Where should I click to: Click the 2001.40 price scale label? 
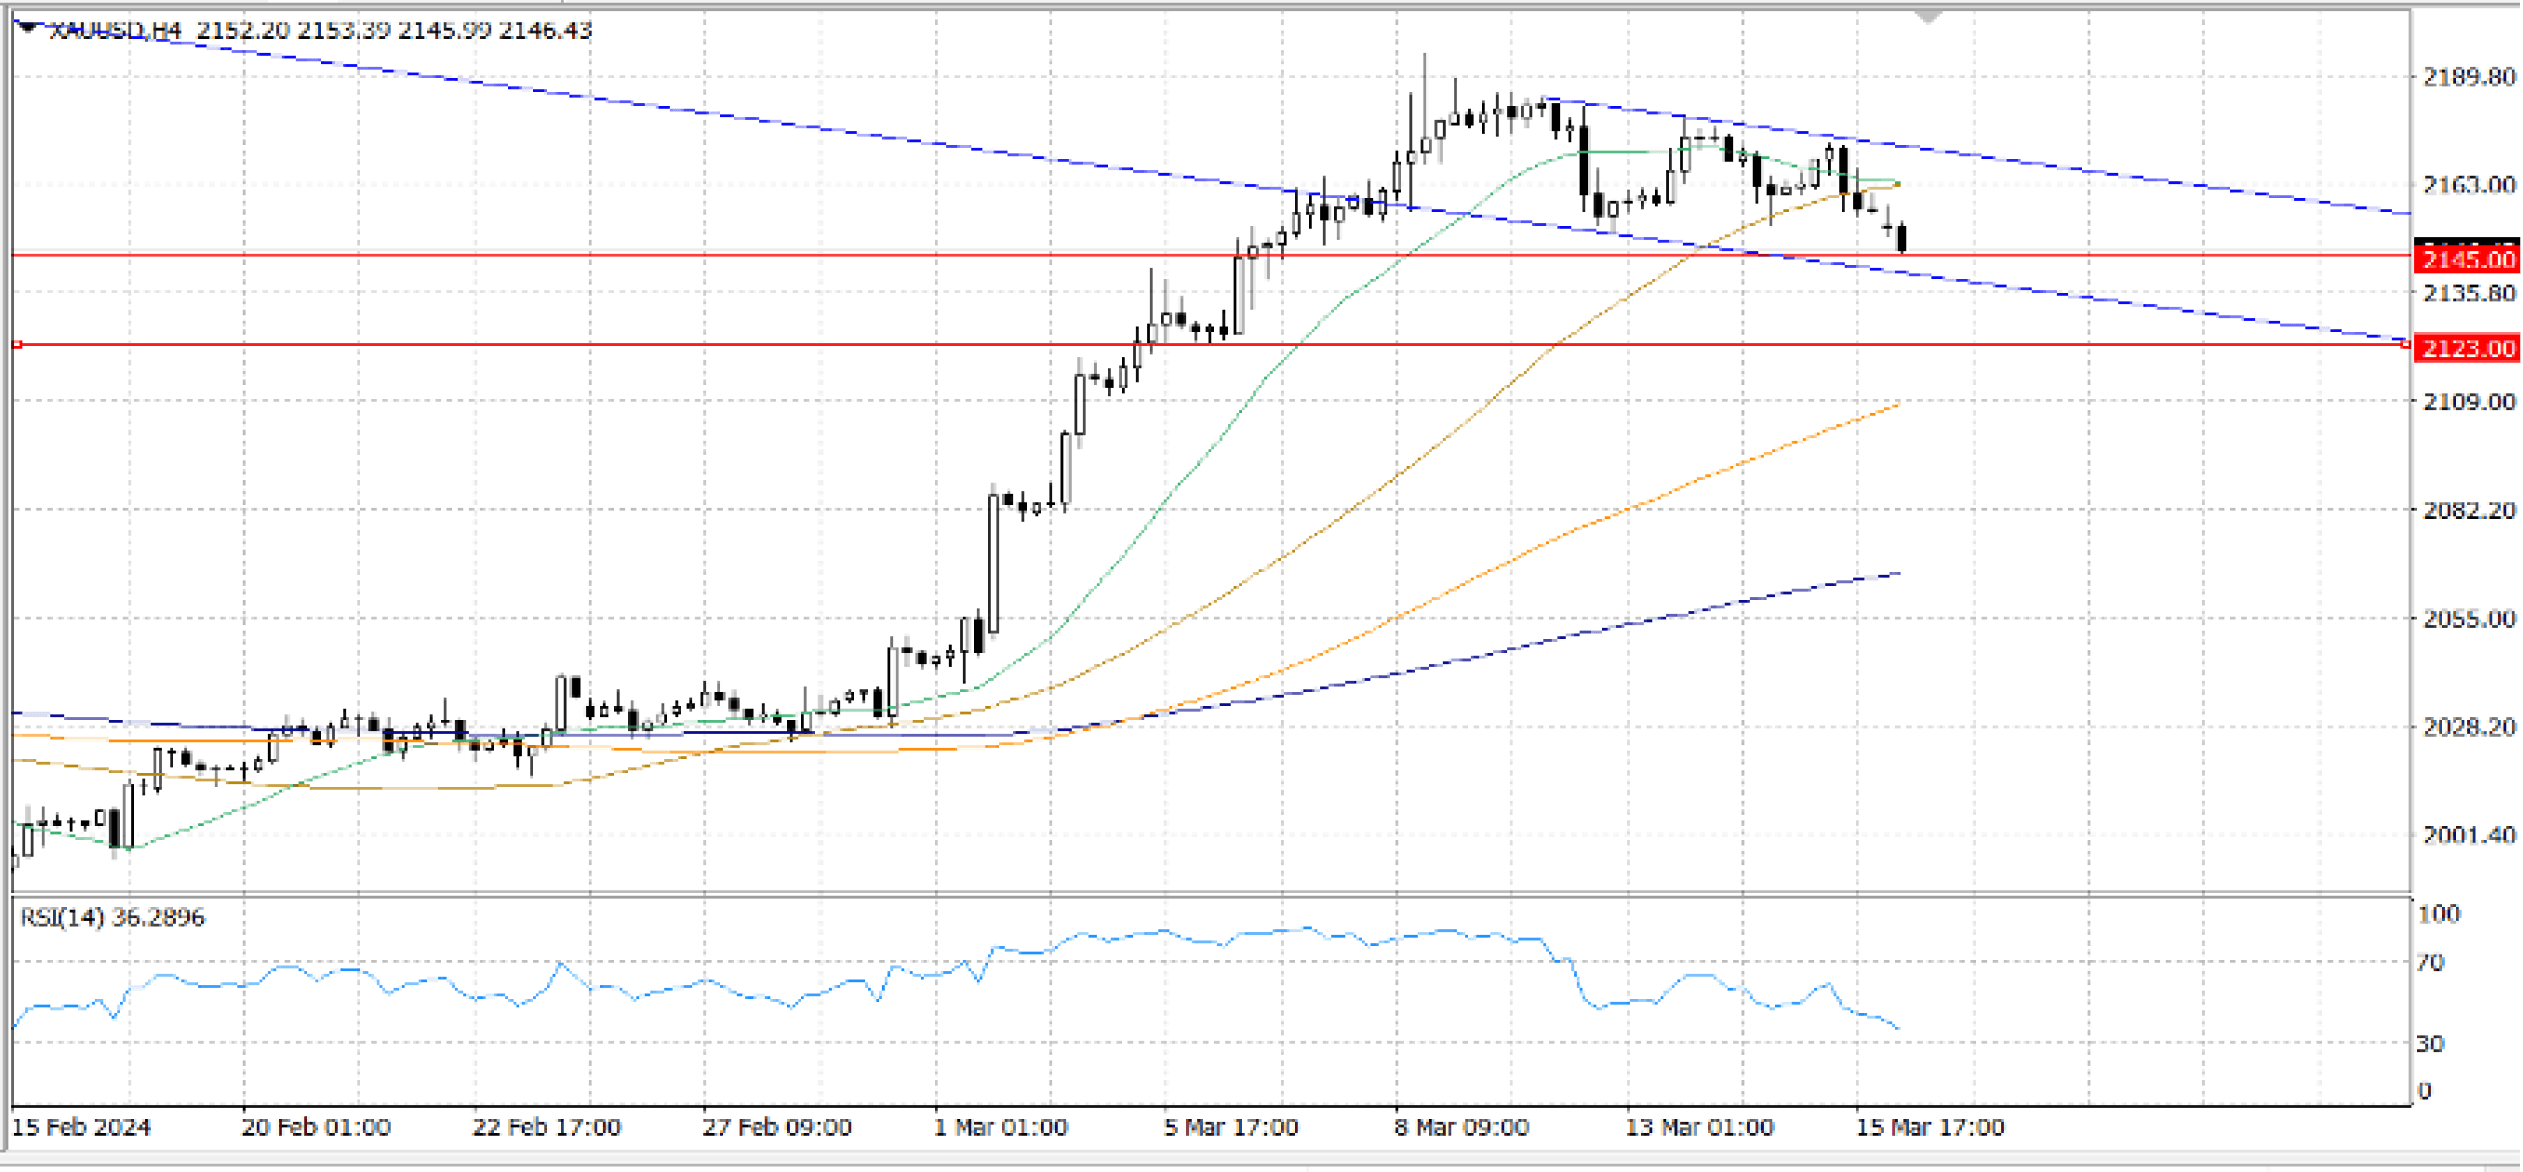tap(2467, 835)
